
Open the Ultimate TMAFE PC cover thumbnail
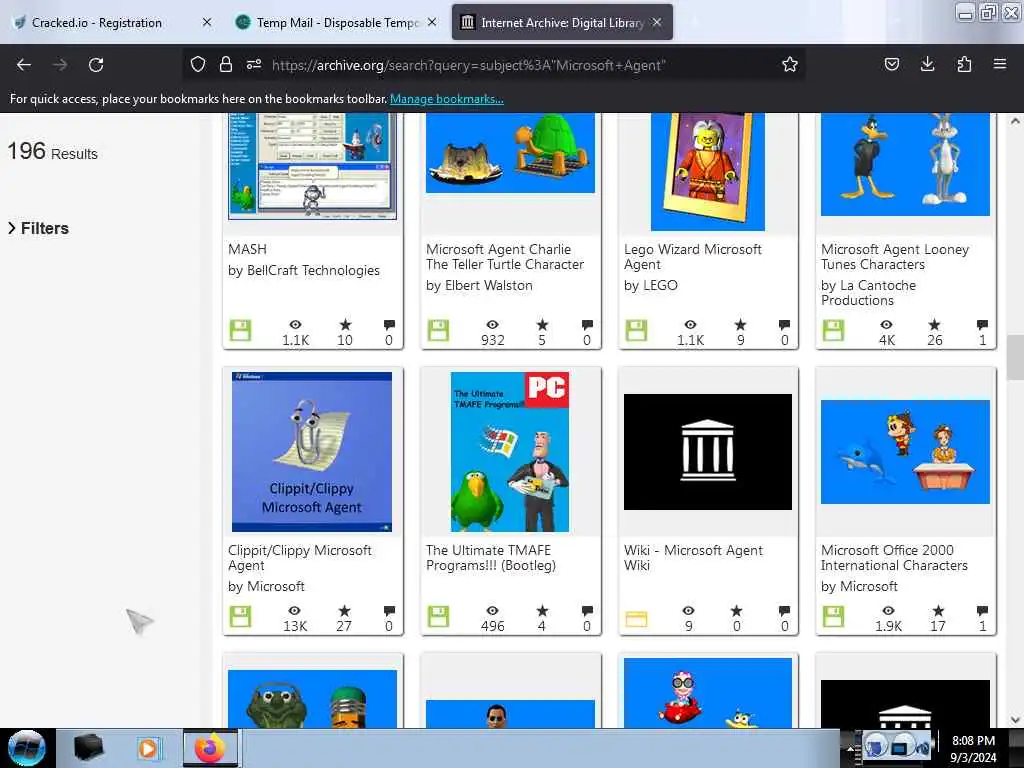pyautogui.click(x=510, y=452)
